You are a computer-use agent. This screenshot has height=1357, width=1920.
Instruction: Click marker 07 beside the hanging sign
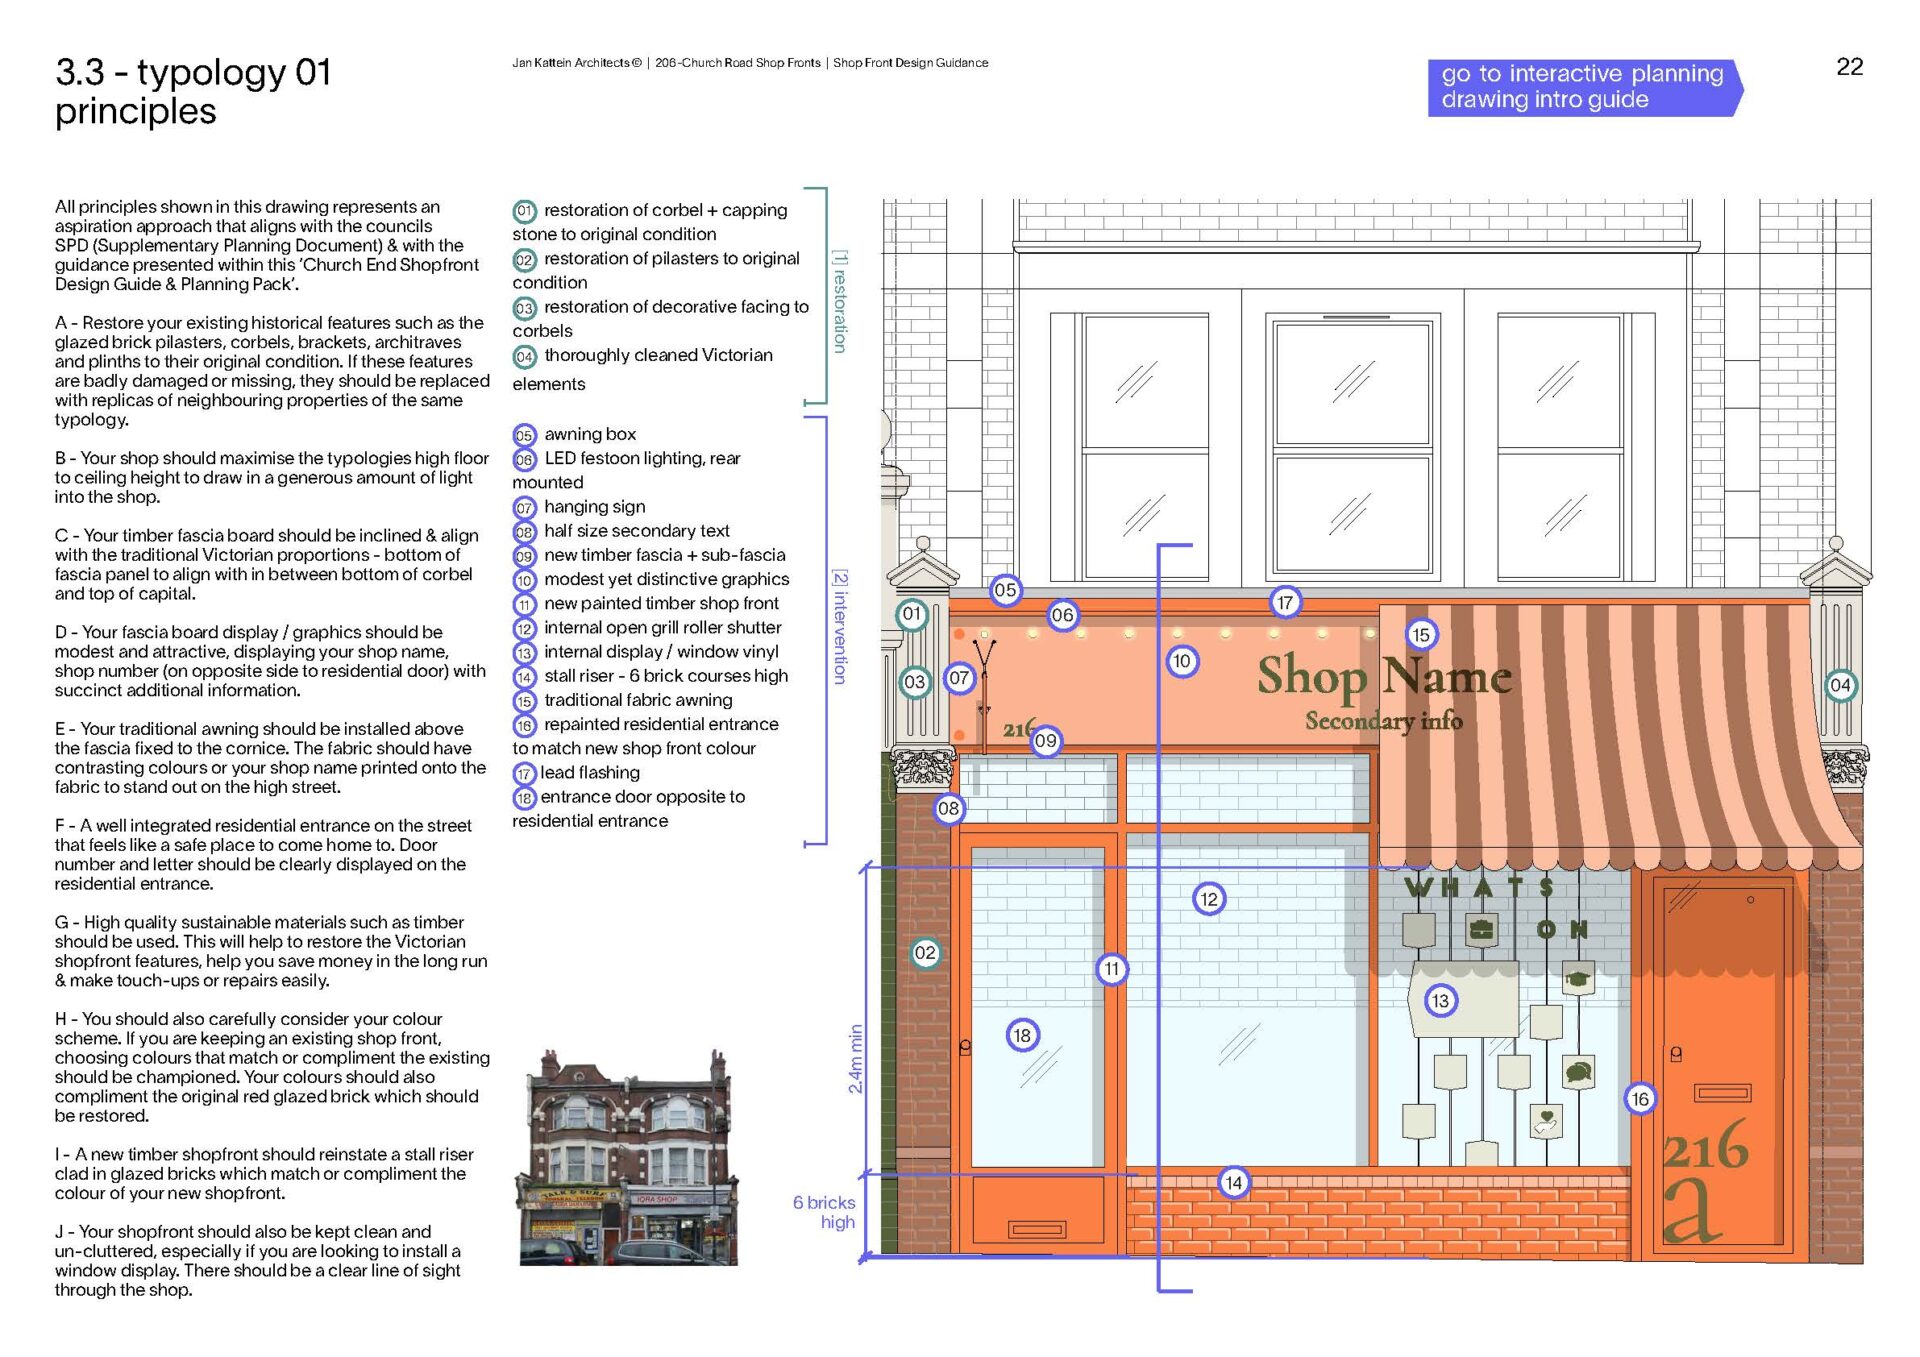958,678
